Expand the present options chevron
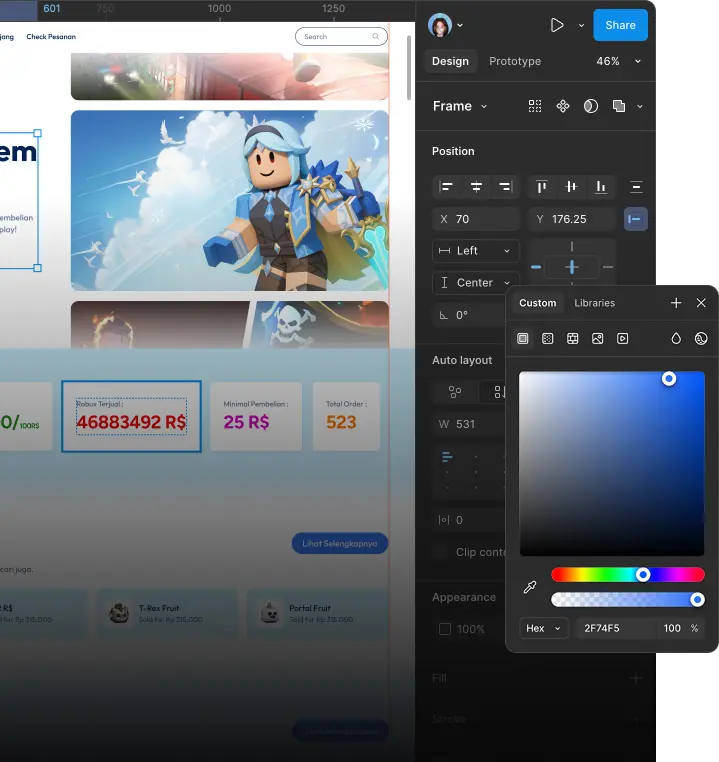 pos(581,25)
